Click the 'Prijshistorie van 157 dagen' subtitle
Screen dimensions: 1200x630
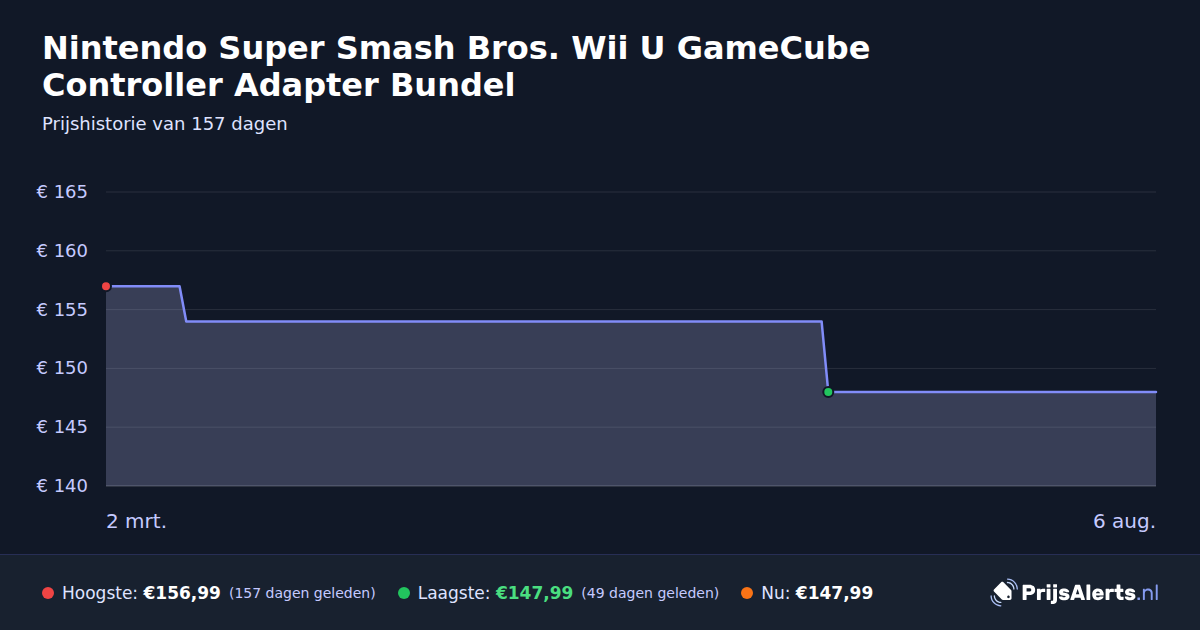point(165,124)
